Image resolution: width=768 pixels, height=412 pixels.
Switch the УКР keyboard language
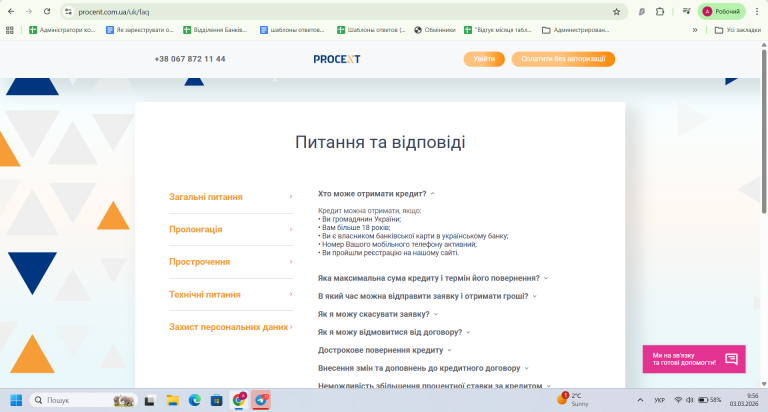pos(660,400)
